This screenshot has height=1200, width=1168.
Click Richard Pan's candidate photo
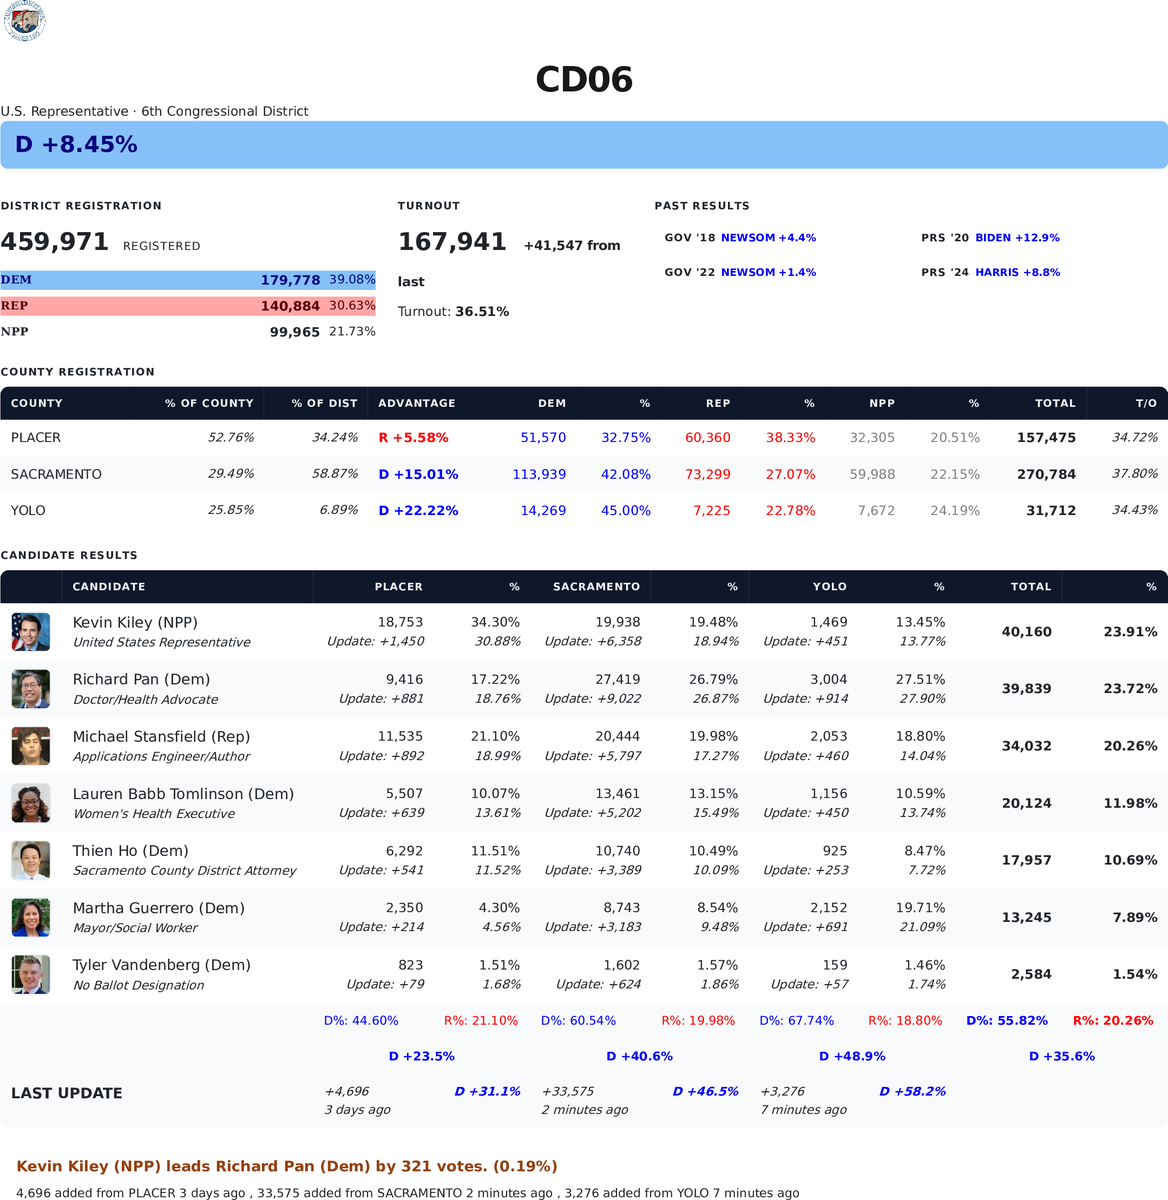point(30,689)
